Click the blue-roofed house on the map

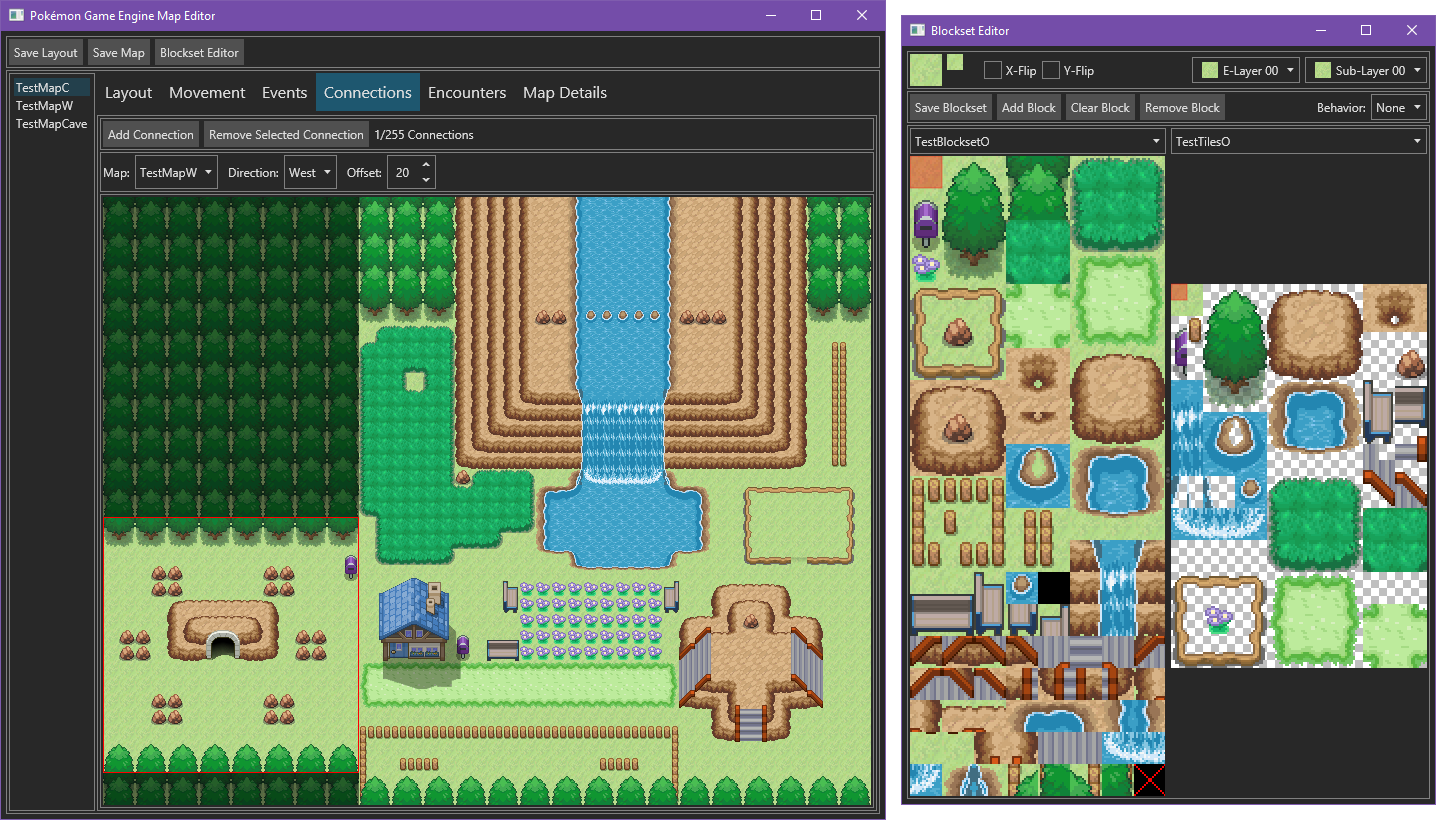(x=413, y=619)
